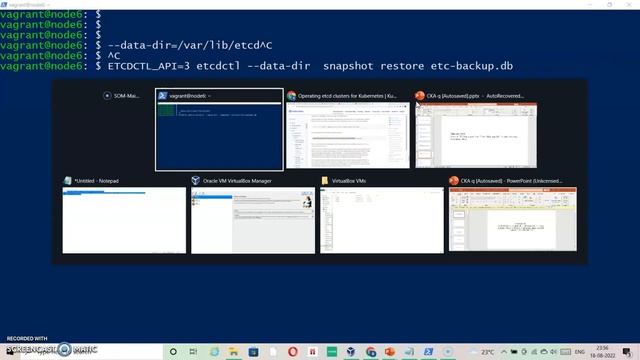This screenshot has width=640, height=360.
Task: Switch to CKA-q PowerPoint (Unlicensed) window thumbnail
Action: pyautogui.click(x=513, y=219)
